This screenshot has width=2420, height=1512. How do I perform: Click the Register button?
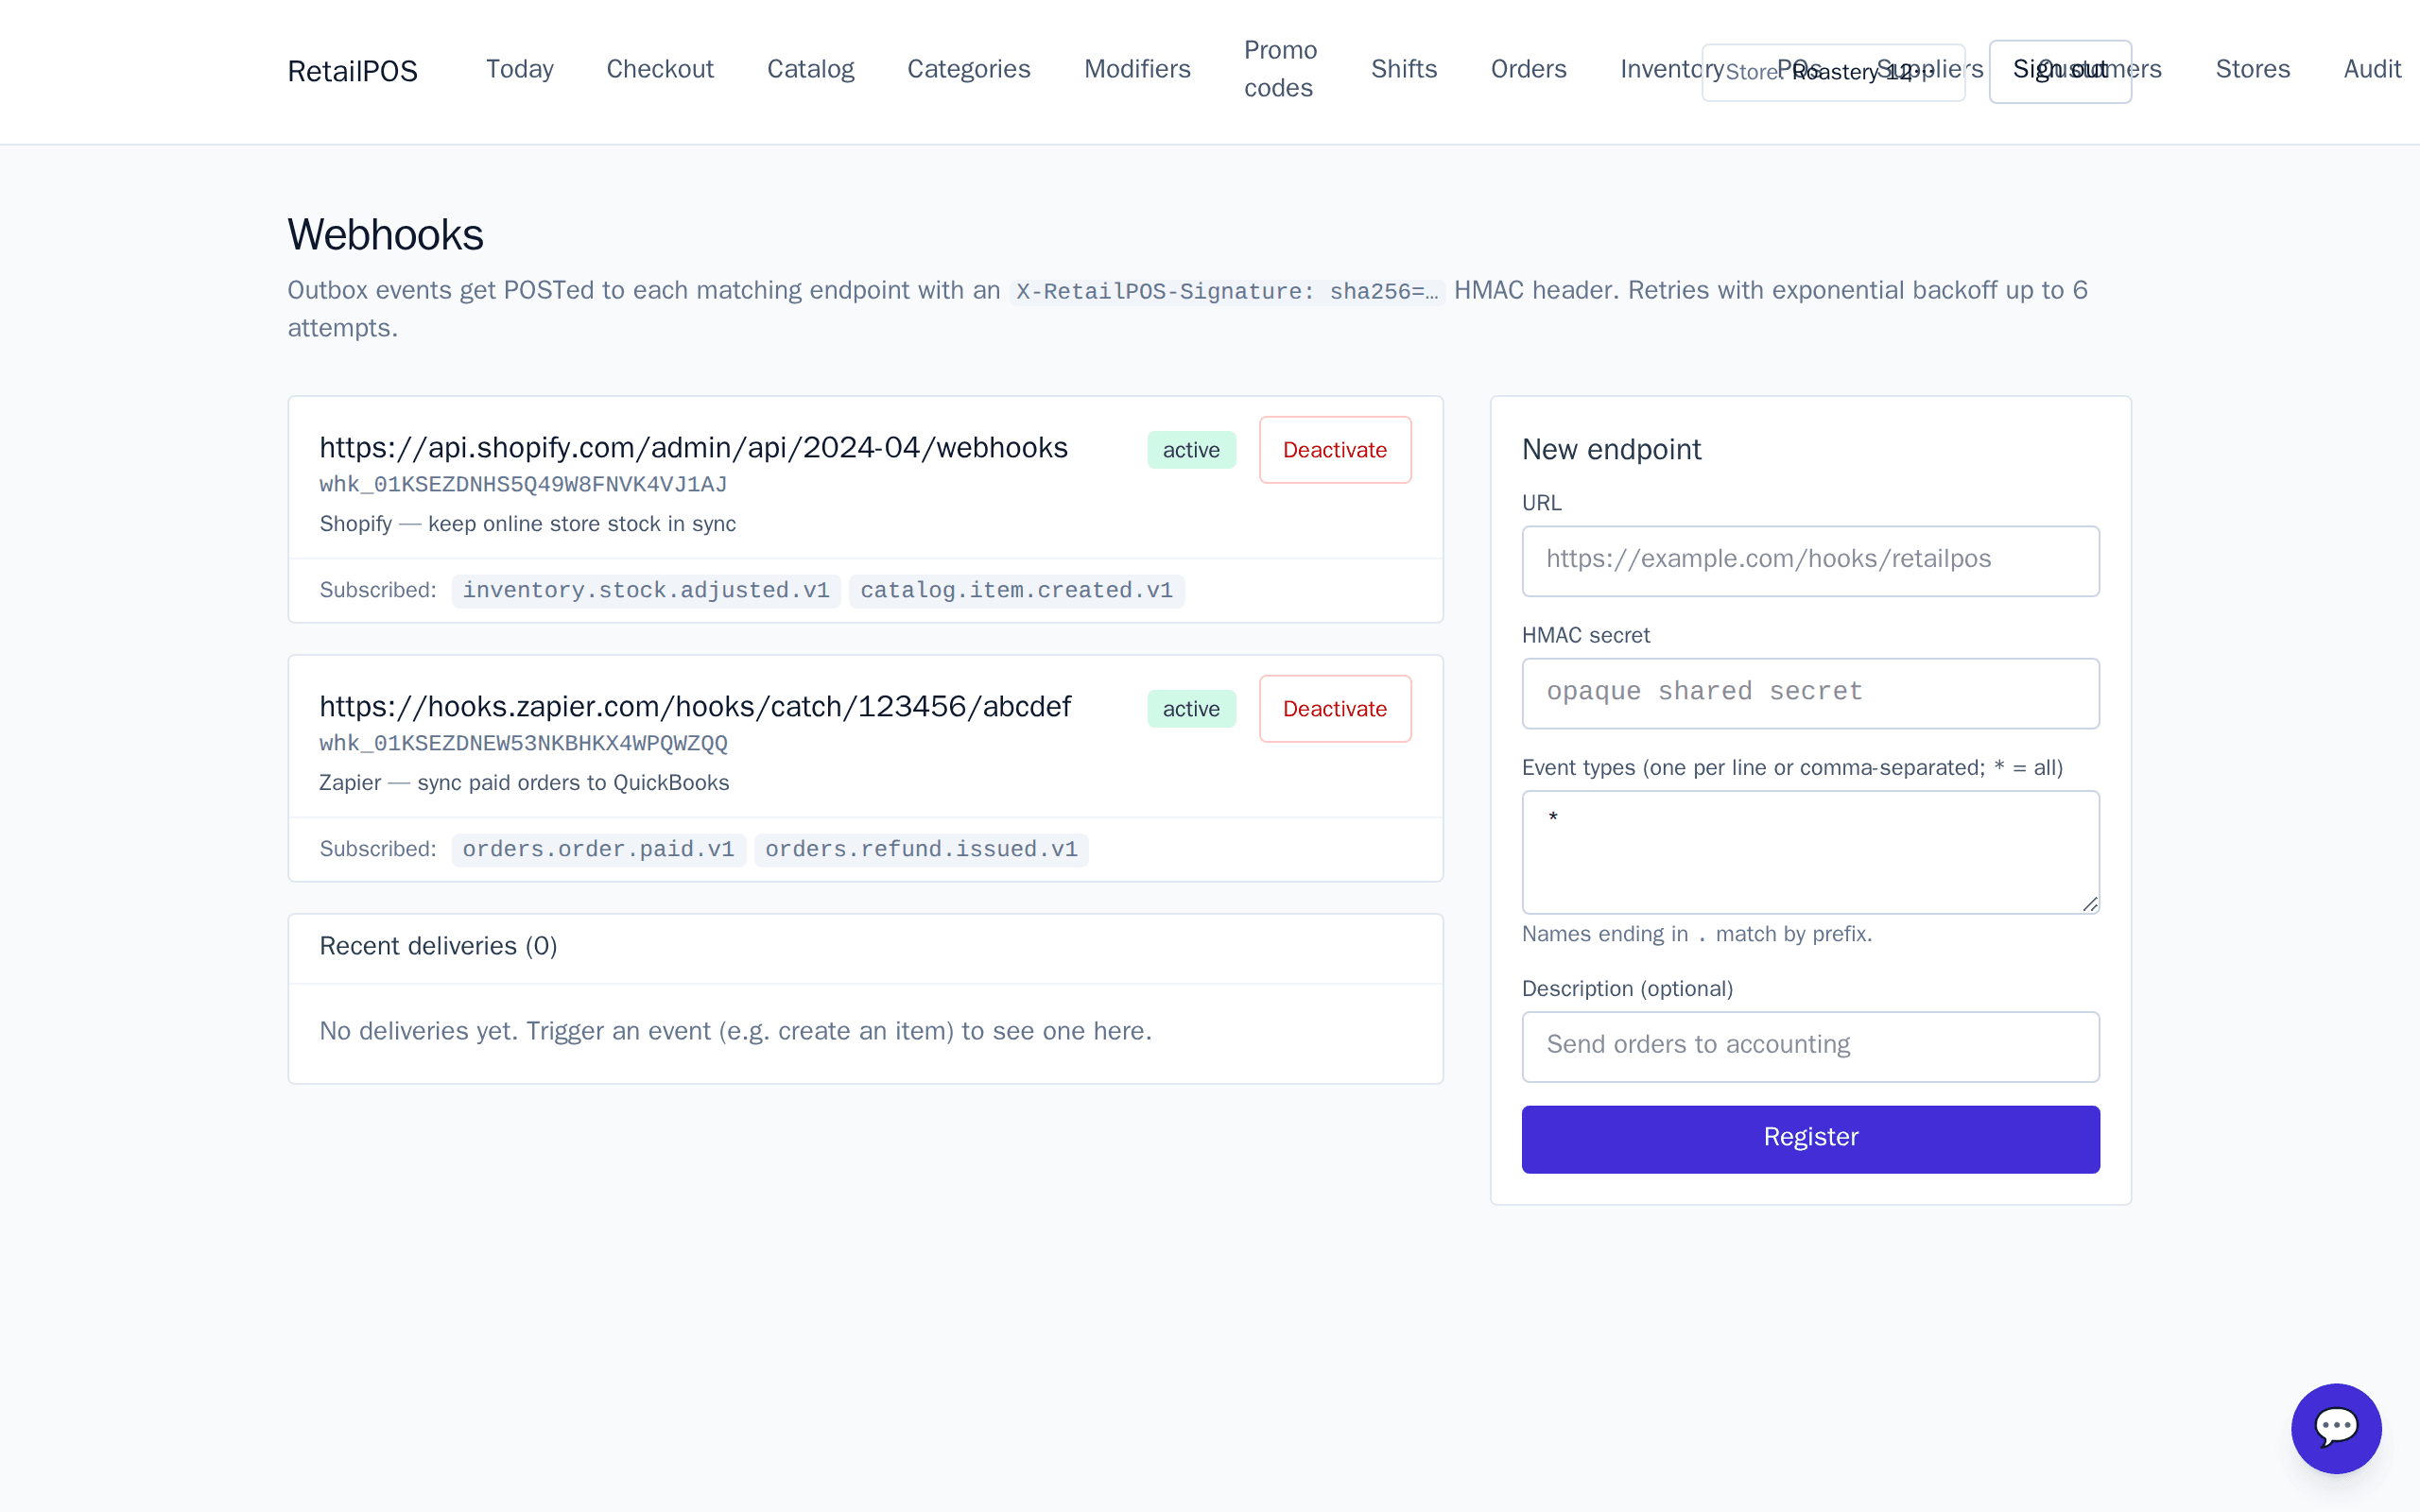pos(1810,1139)
